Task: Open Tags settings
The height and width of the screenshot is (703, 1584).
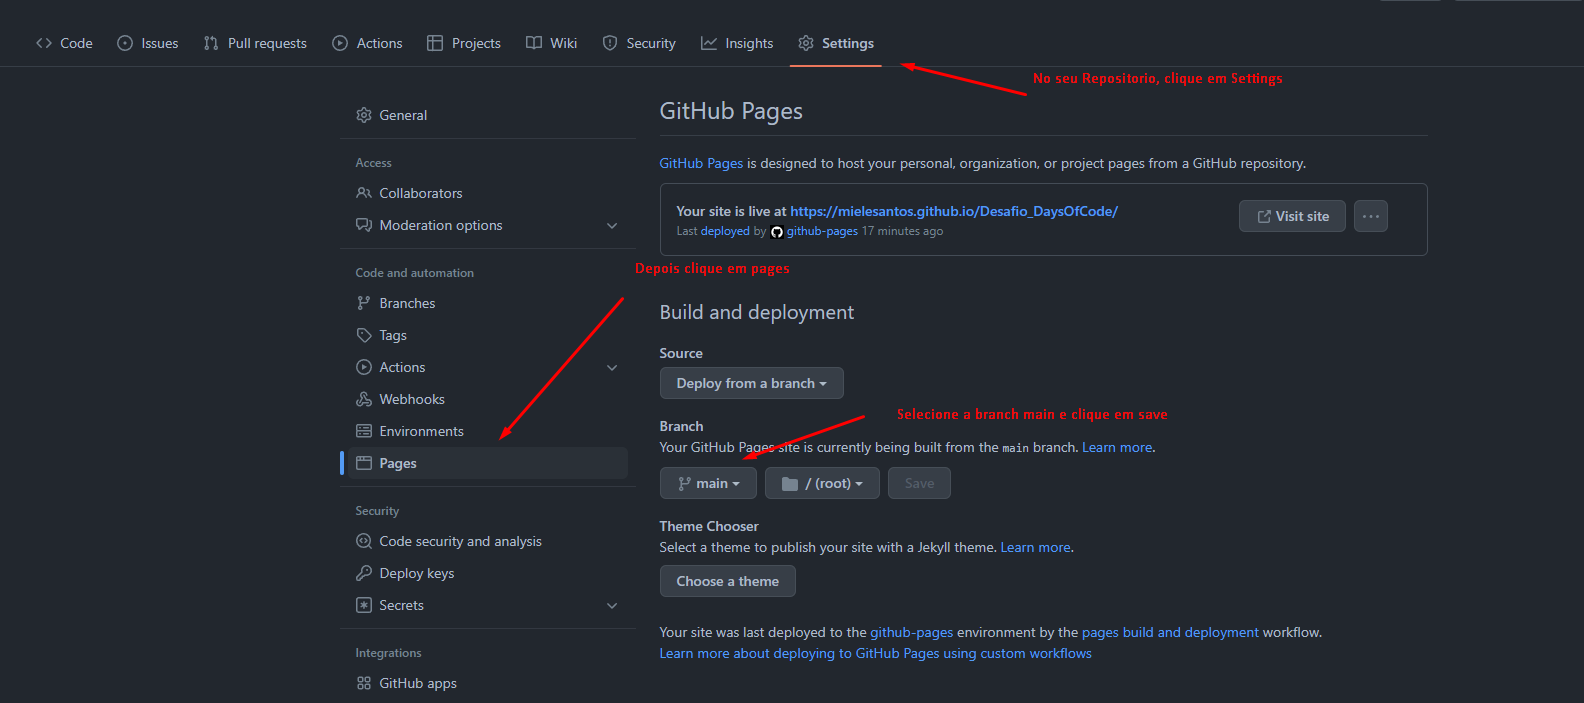Action: [x=488, y=335]
